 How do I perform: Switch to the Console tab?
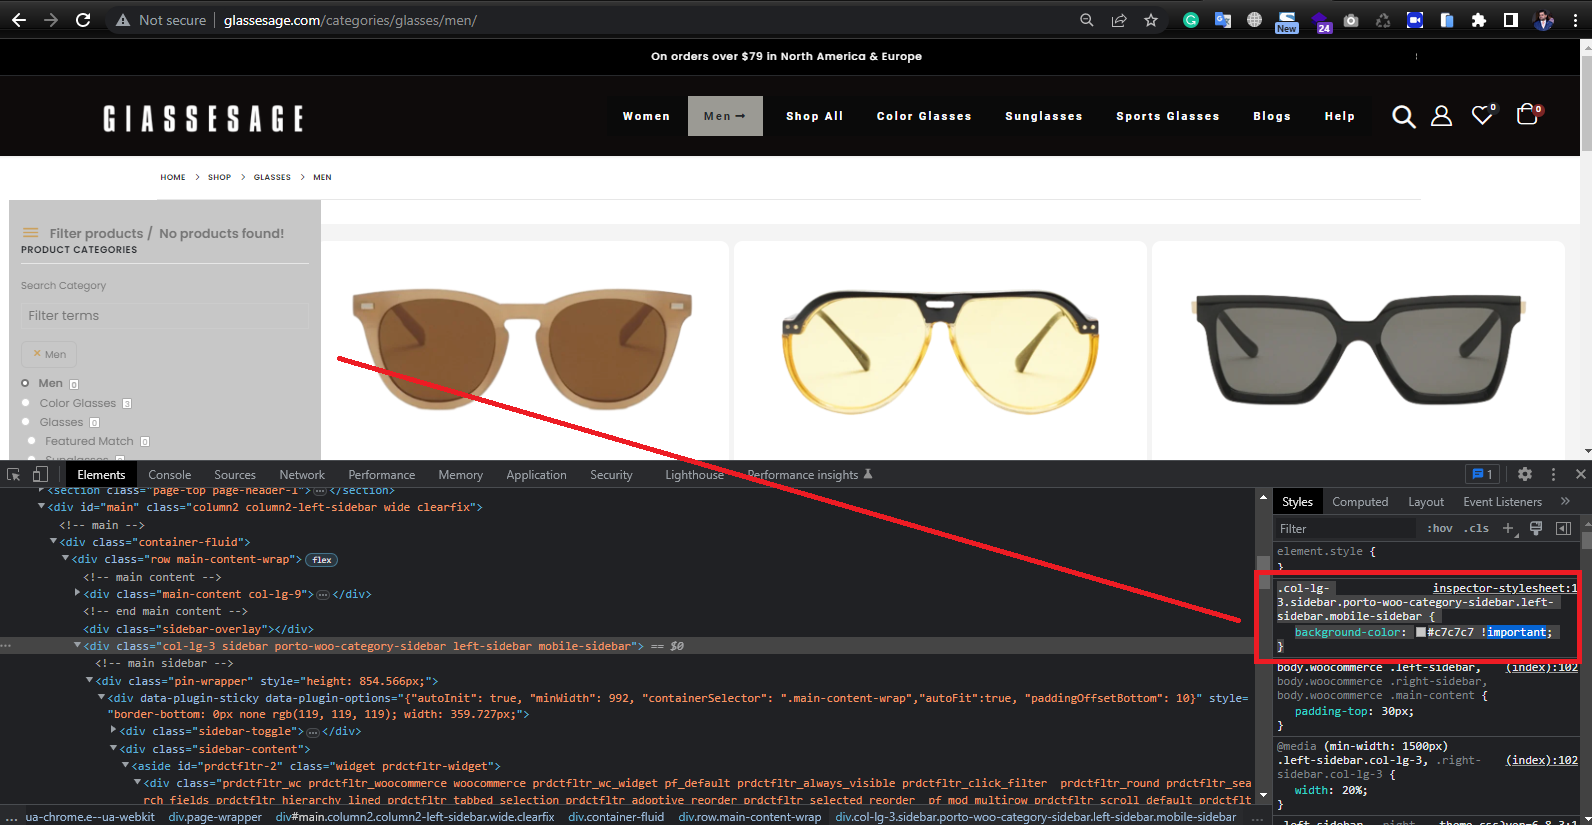170,475
